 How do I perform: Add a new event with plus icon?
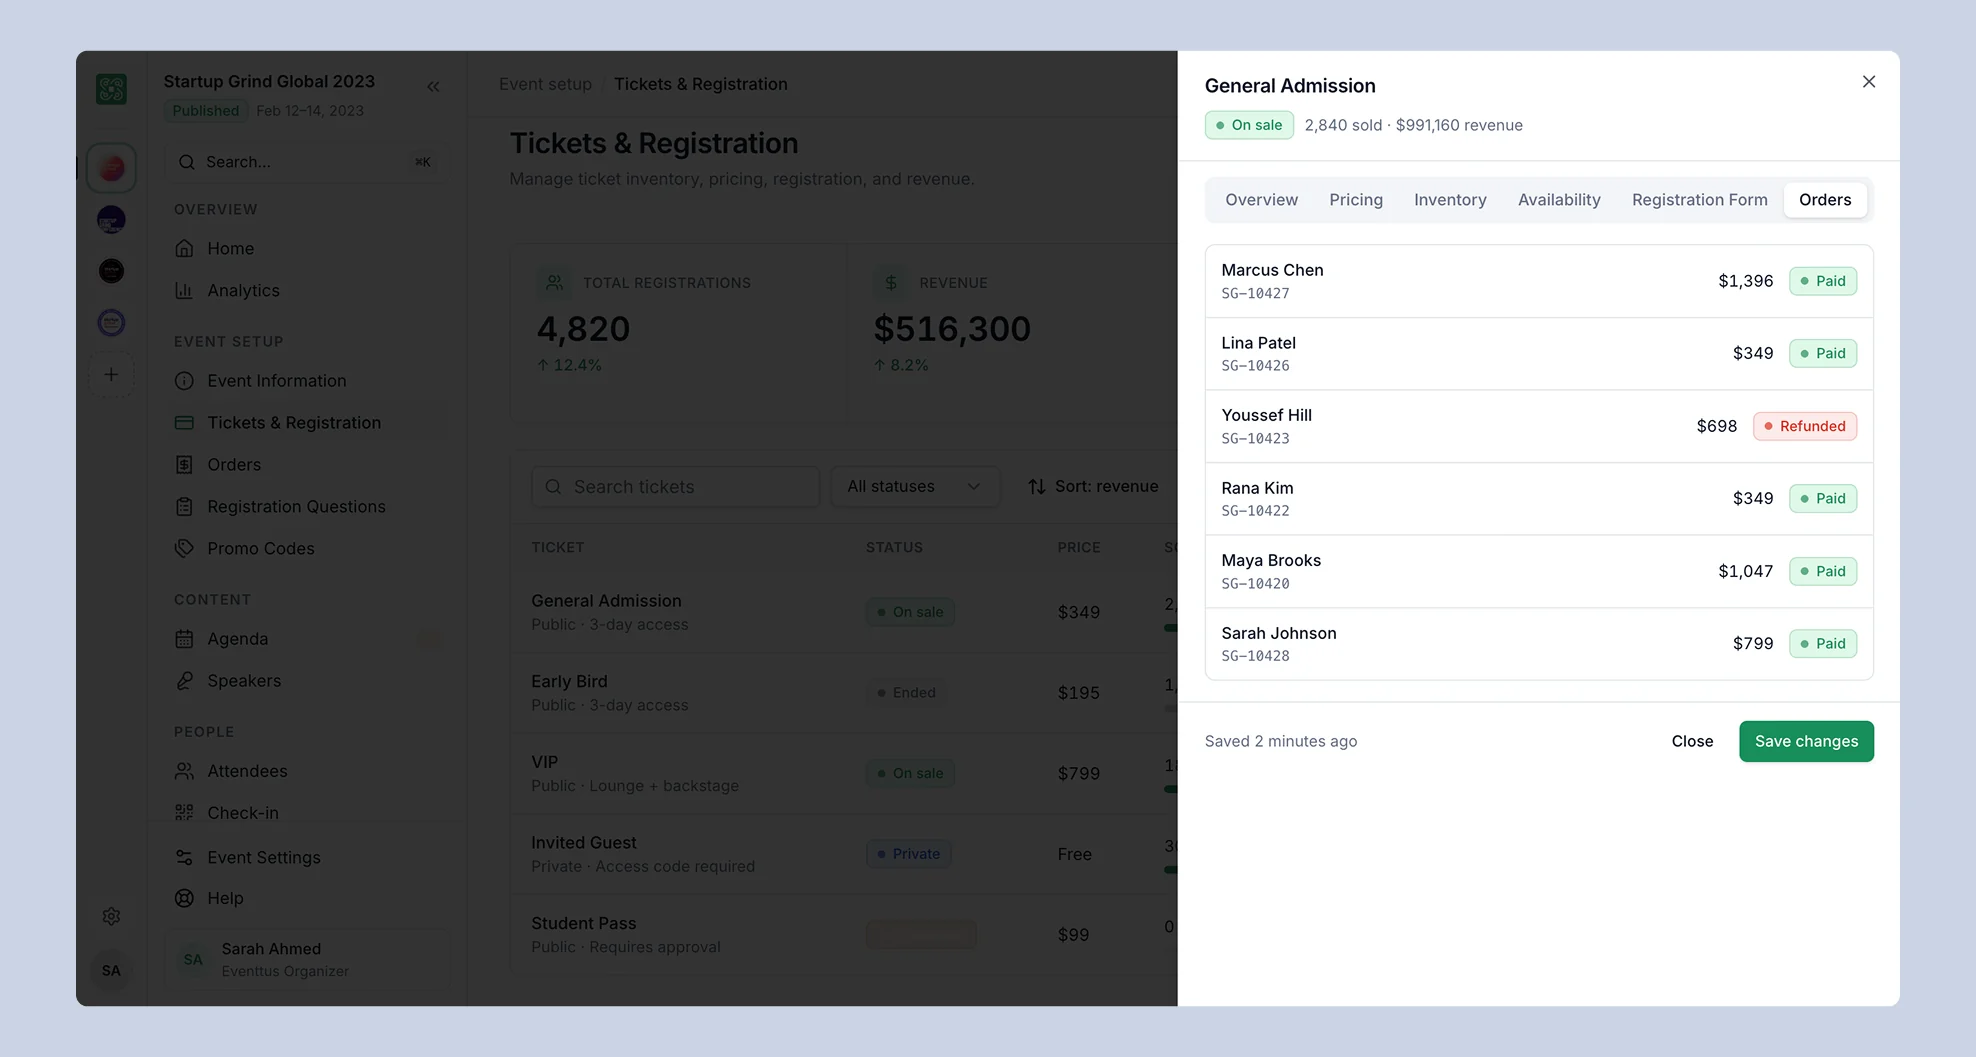click(x=111, y=375)
